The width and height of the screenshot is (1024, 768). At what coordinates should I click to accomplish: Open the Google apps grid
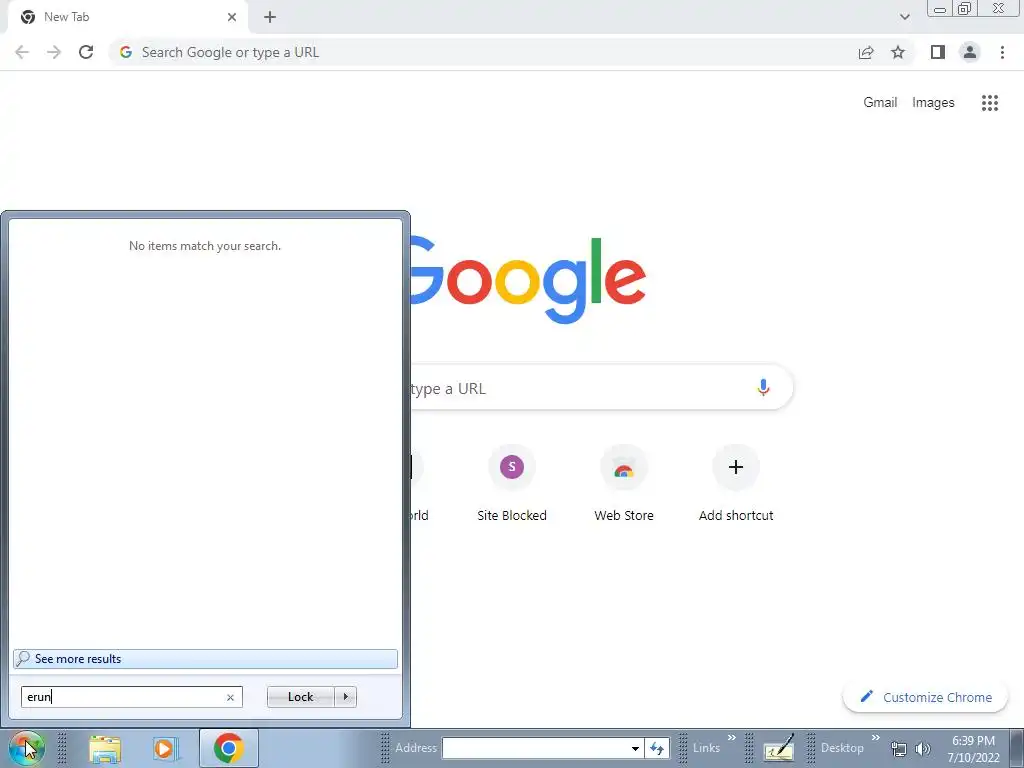(x=990, y=103)
